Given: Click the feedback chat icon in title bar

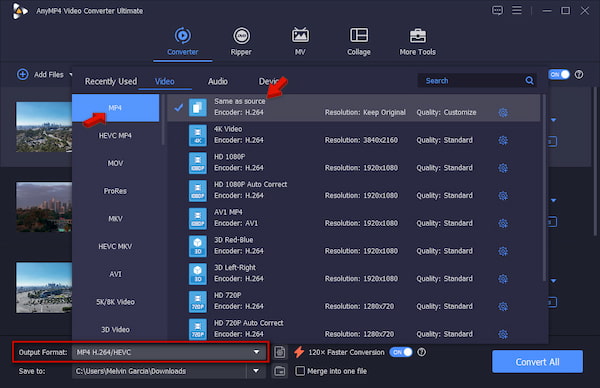Looking at the screenshot, I should click(x=497, y=10).
